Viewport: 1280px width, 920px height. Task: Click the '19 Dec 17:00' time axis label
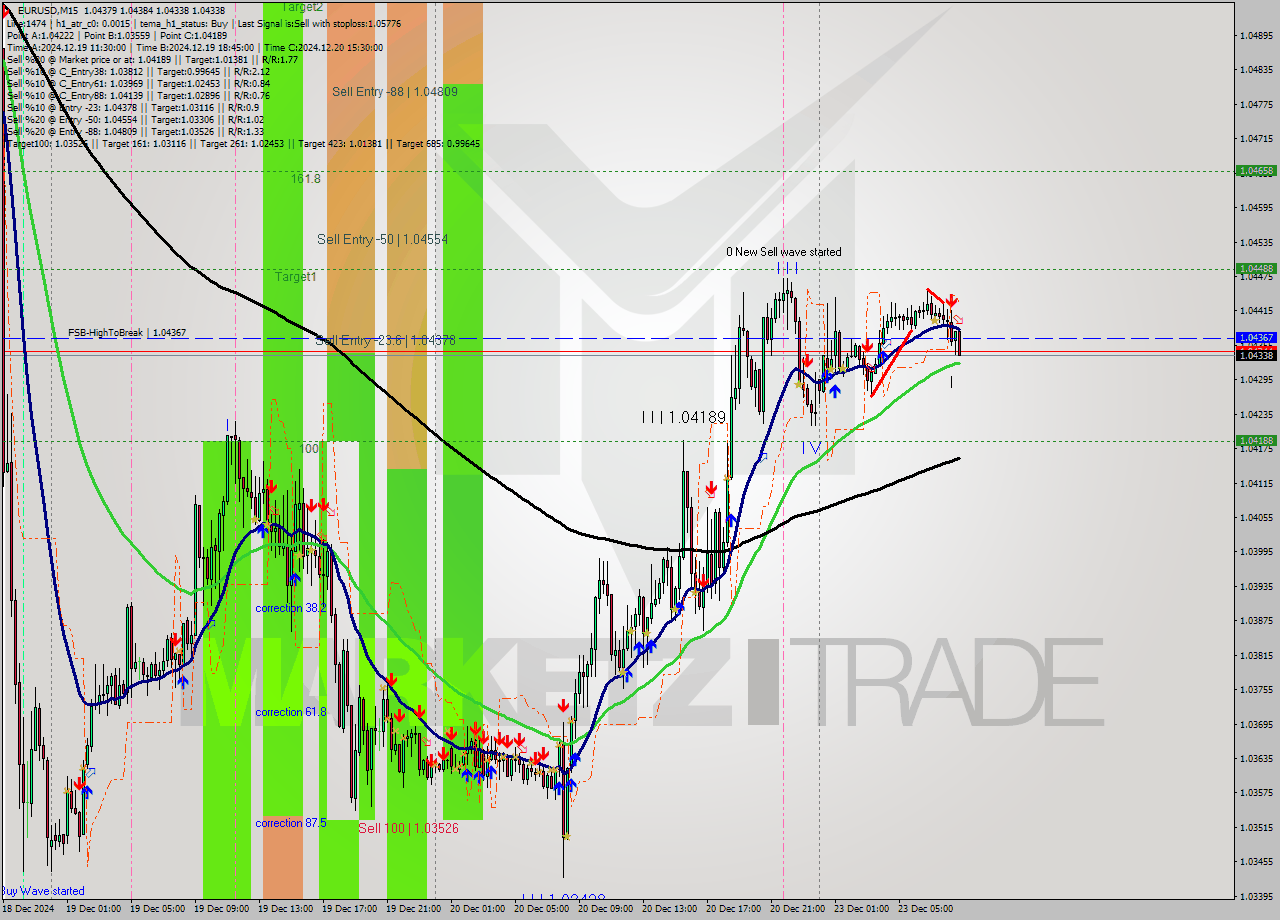(x=349, y=909)
